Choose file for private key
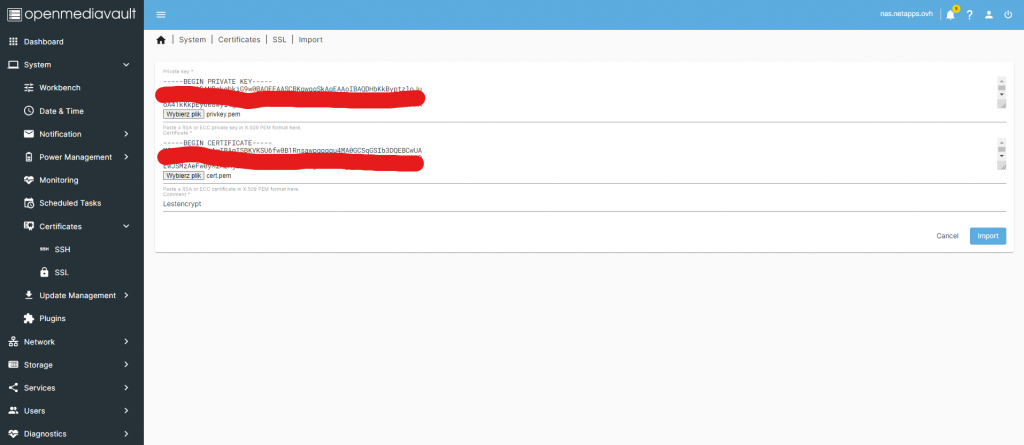The width and height of the screenshot is (1024, 445). pos(183,115)
